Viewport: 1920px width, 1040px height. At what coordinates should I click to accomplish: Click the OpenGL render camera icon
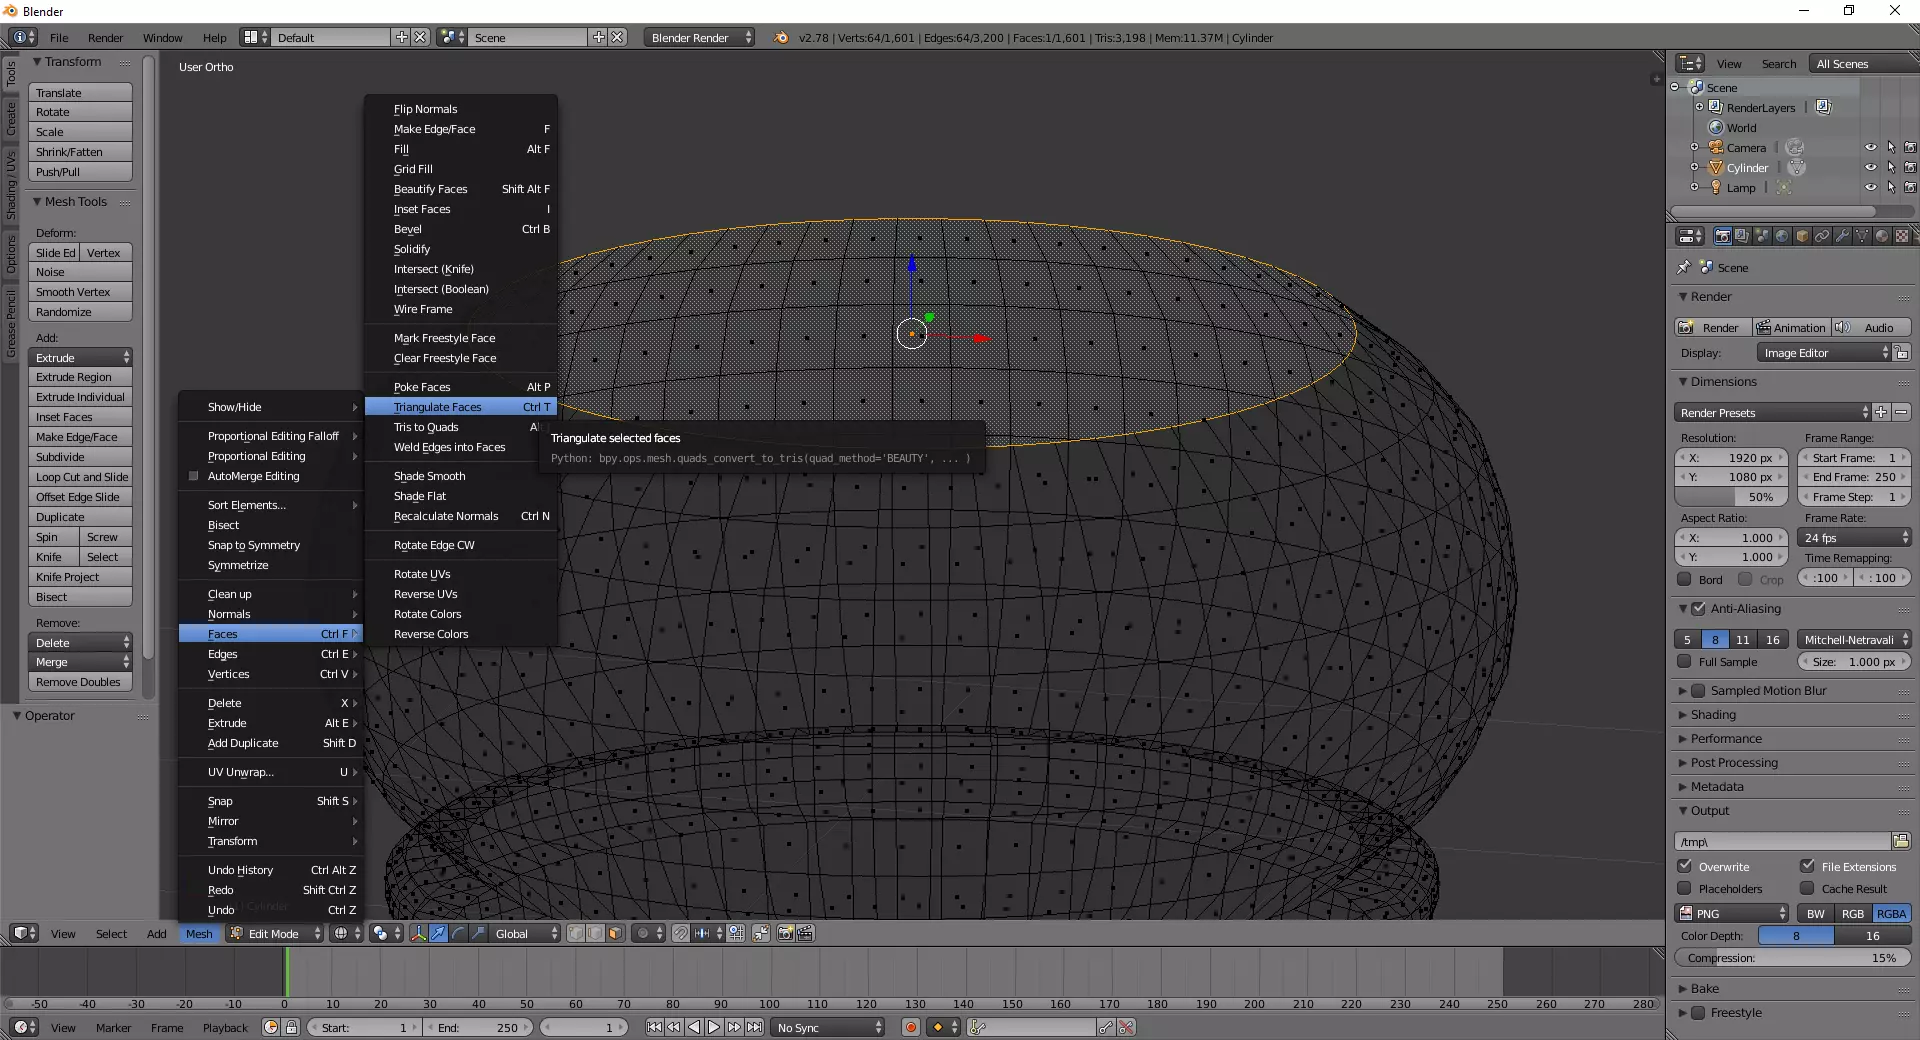[786, 933]
